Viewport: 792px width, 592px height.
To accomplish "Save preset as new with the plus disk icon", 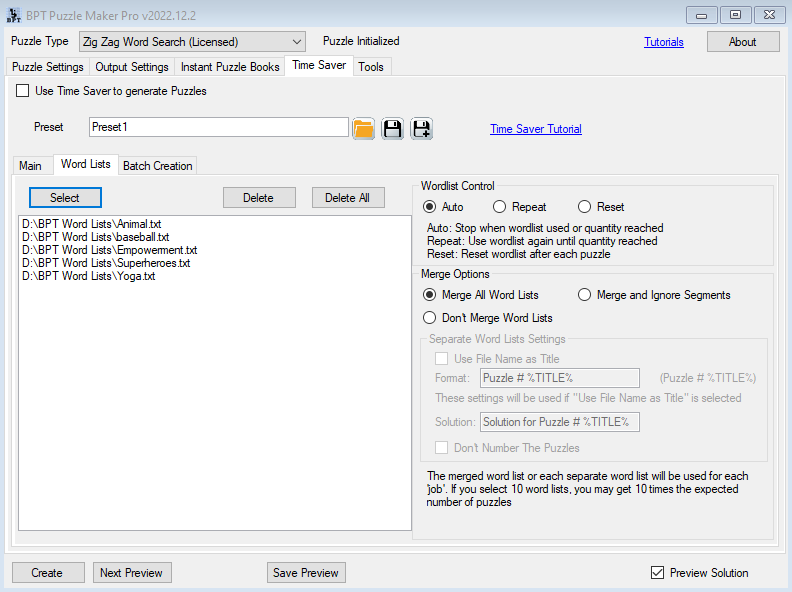I will coord(421,128).
